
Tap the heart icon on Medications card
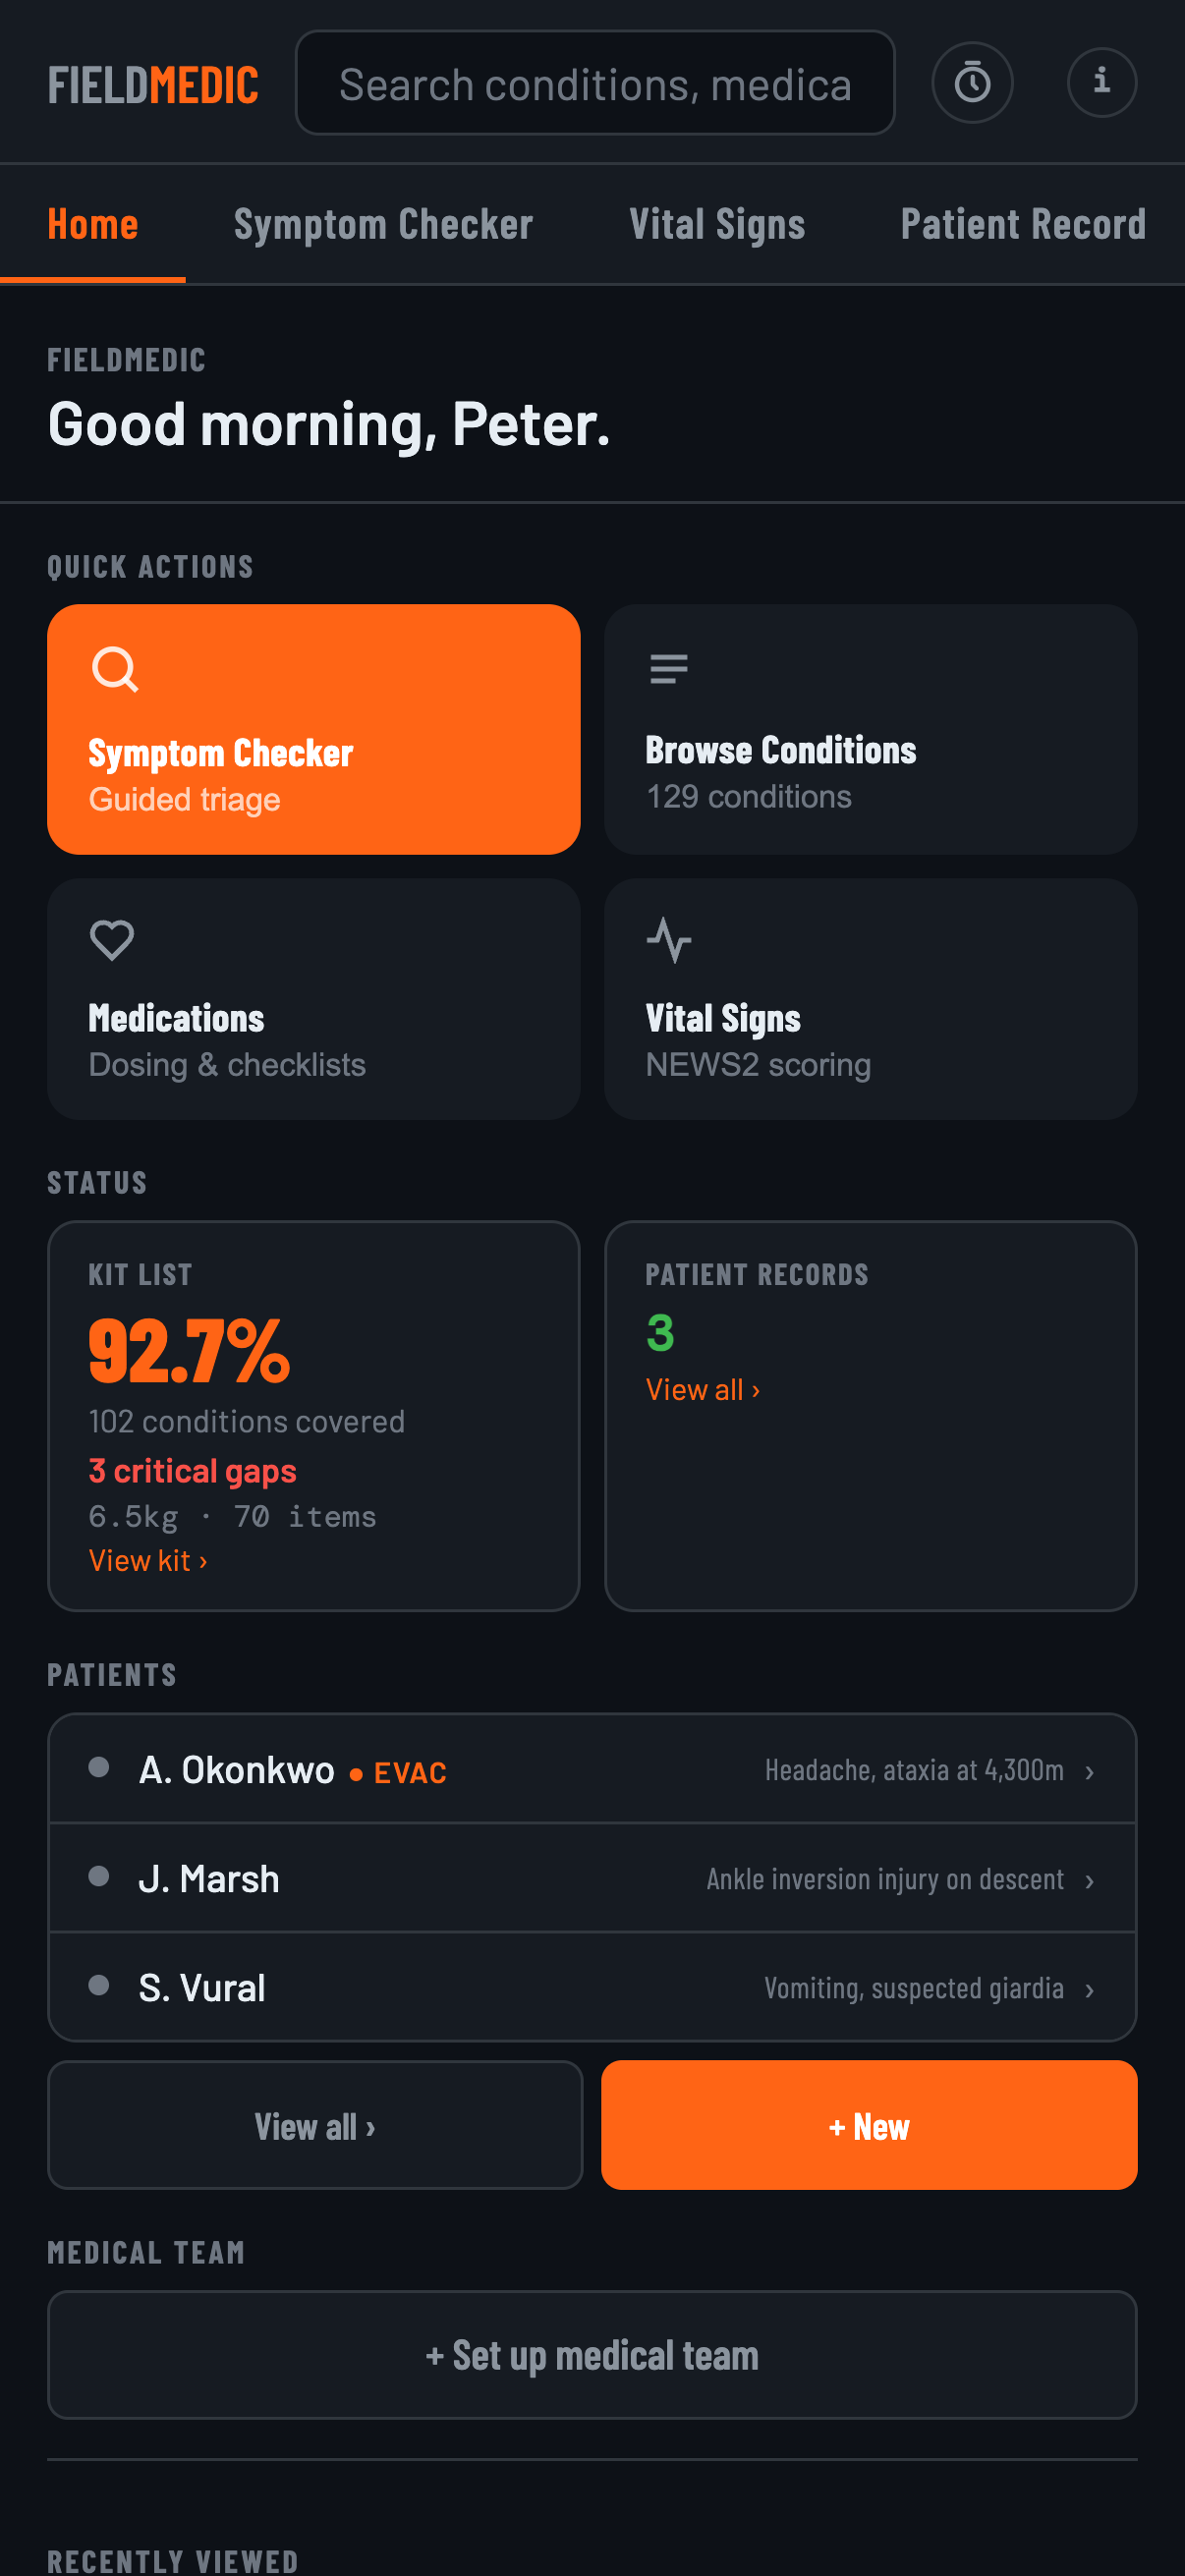(x=112, y=940)
